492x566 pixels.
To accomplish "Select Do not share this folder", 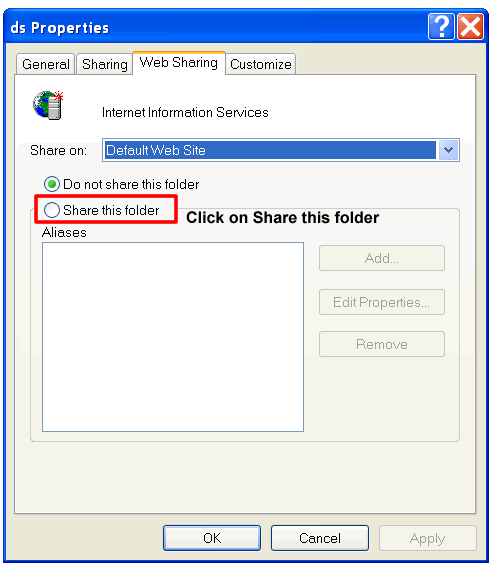I will [121, 184].
